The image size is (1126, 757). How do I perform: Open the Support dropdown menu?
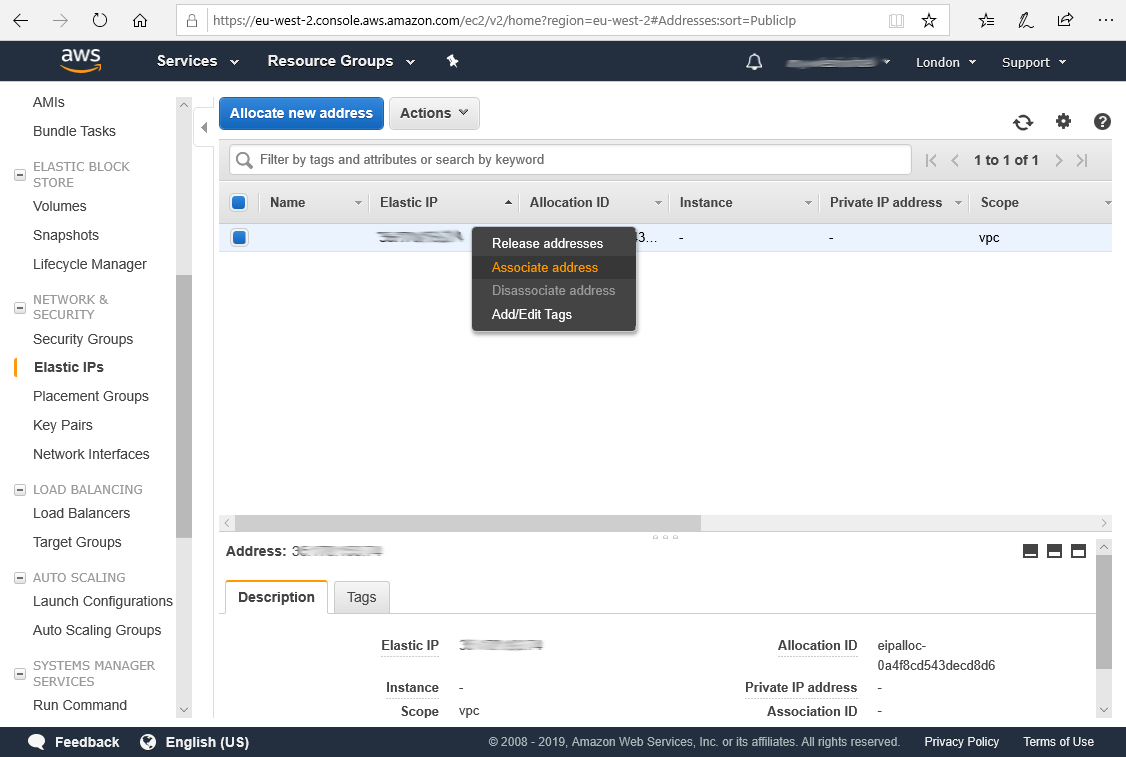click(1034, 62)
